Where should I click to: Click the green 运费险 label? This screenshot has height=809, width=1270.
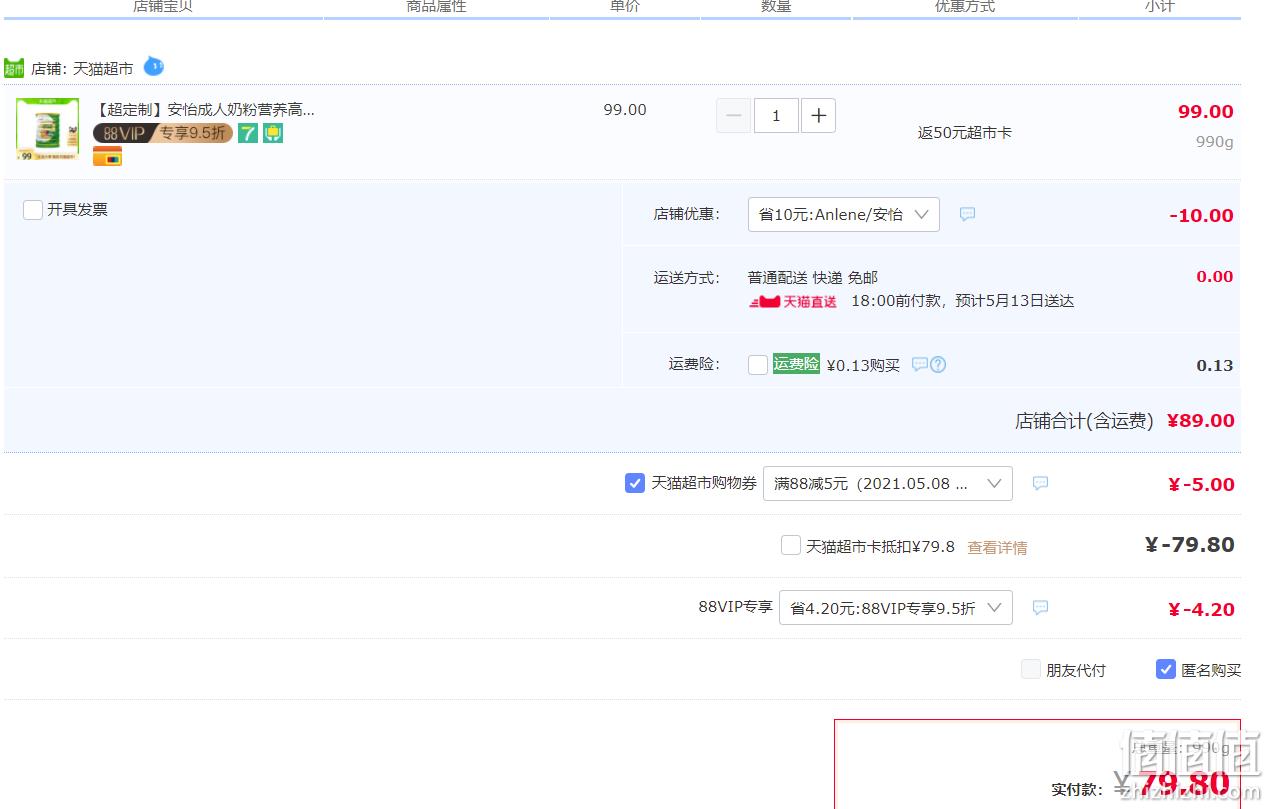[796, 364]
